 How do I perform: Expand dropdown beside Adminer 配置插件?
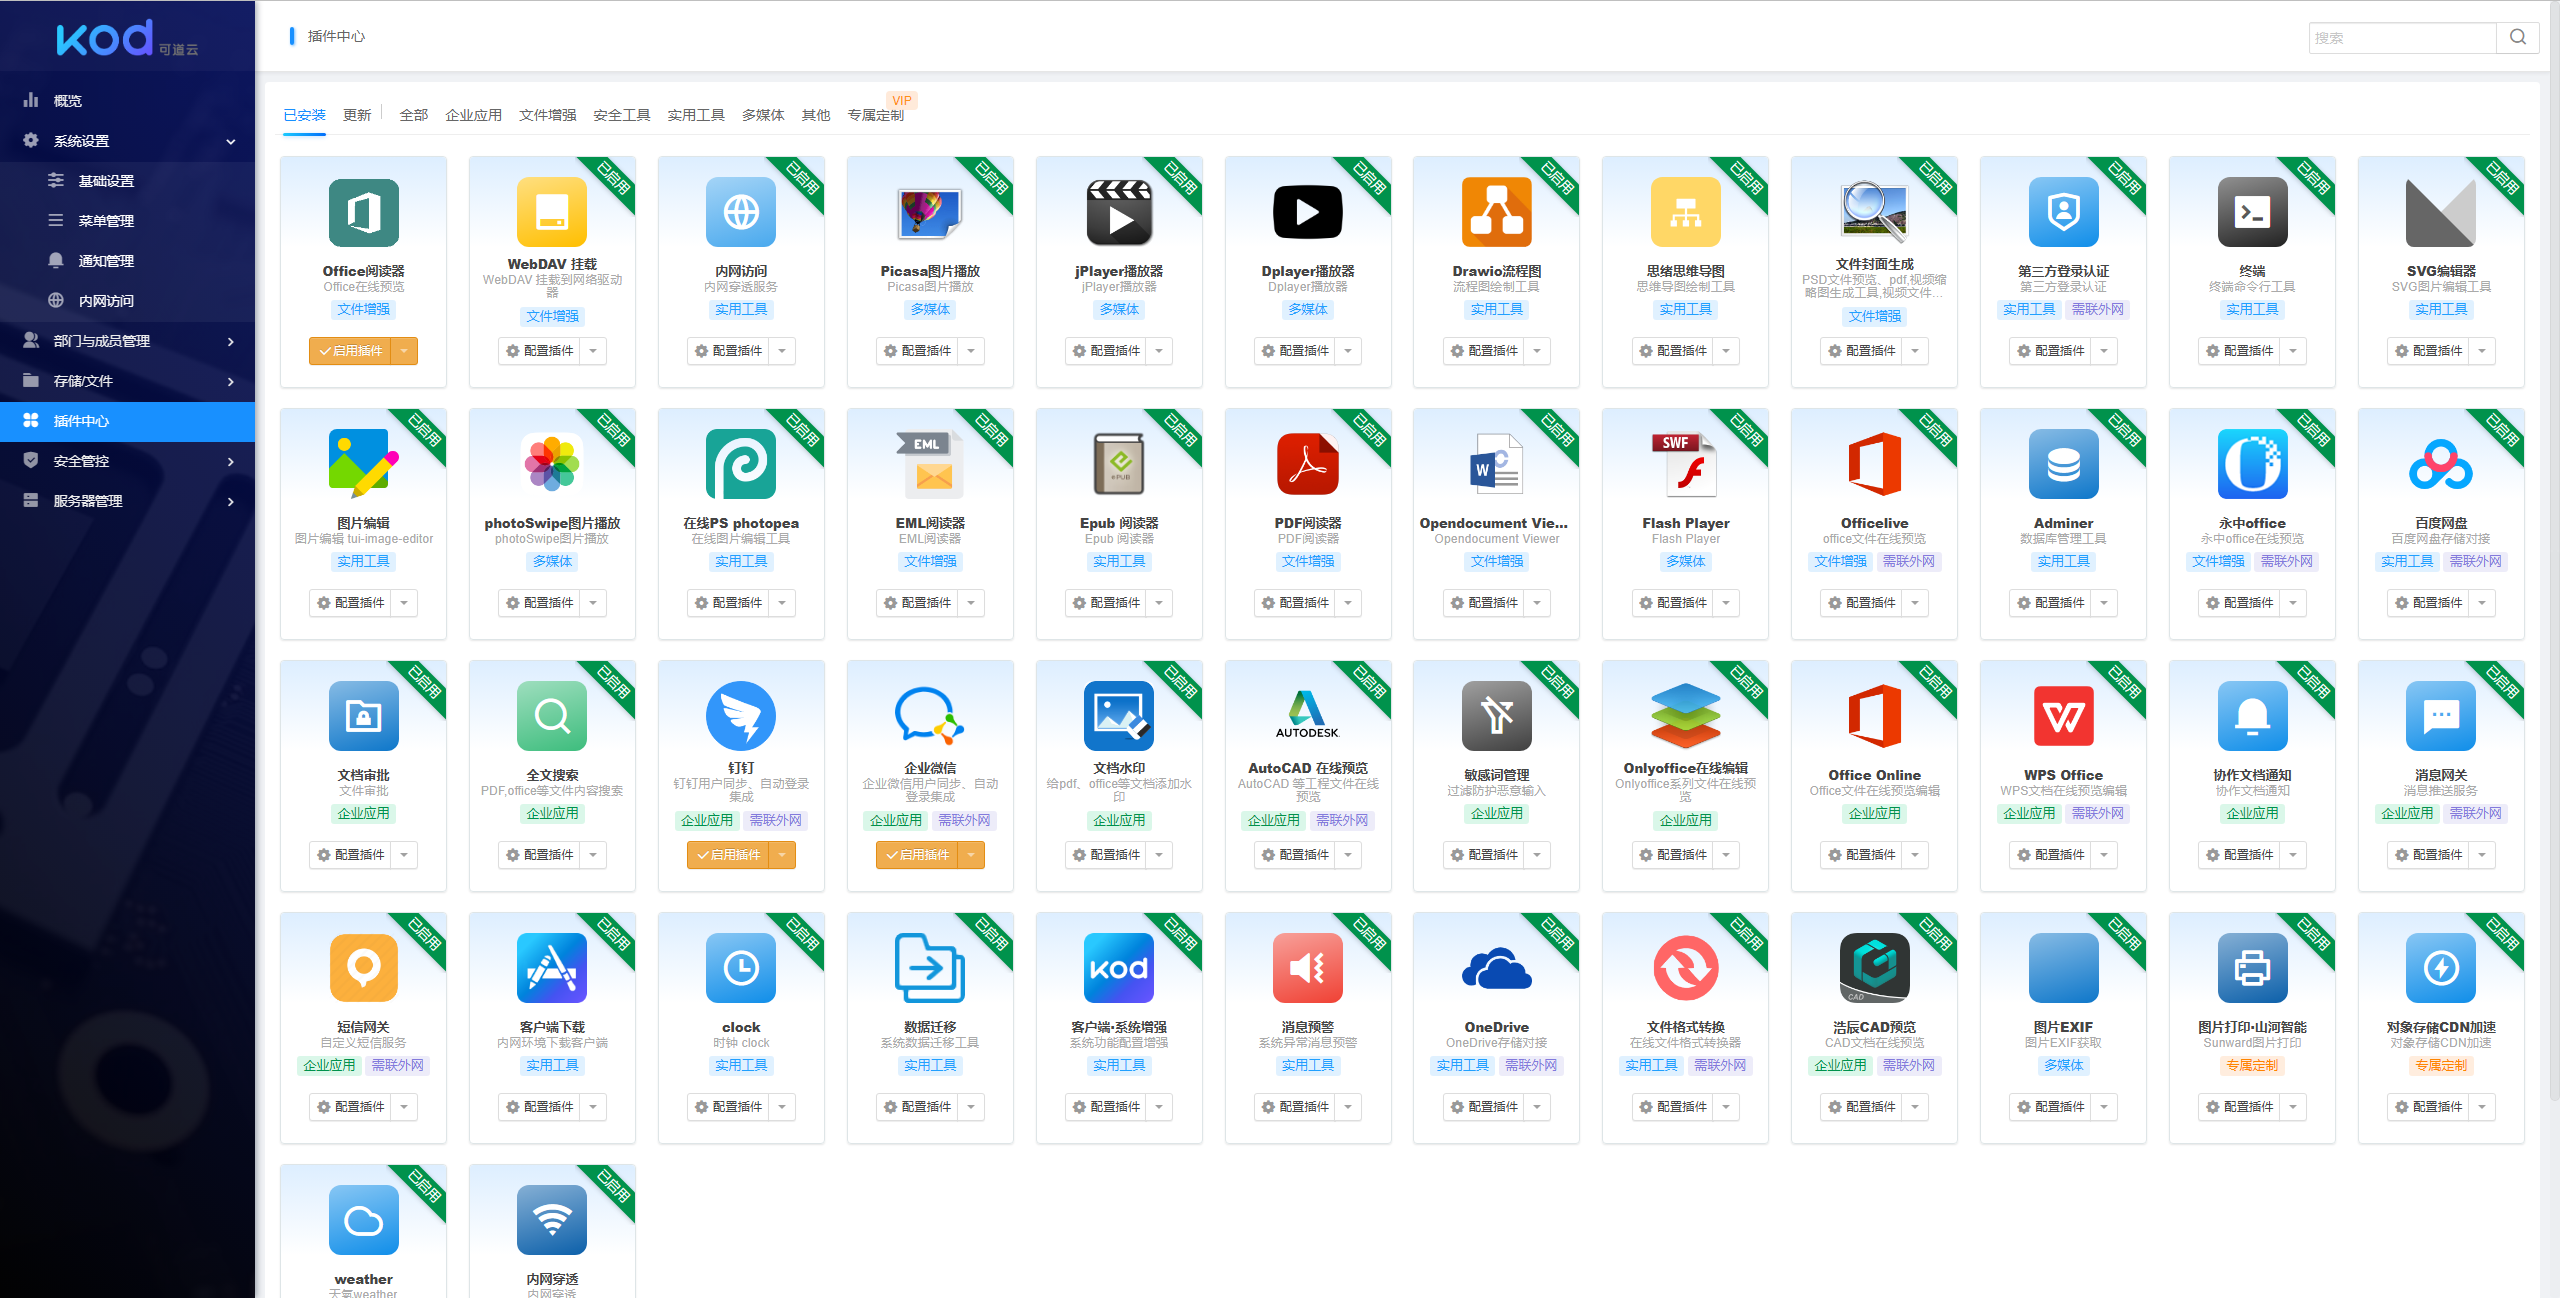[2104, 603]
